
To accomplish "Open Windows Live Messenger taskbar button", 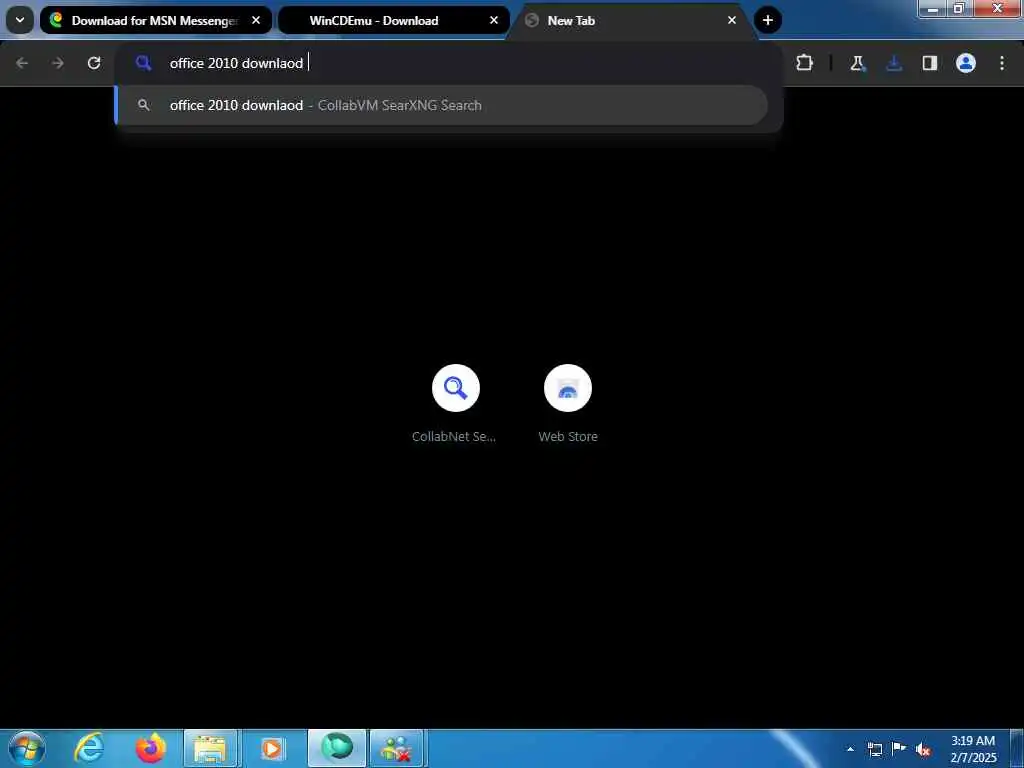I will 397,748.
